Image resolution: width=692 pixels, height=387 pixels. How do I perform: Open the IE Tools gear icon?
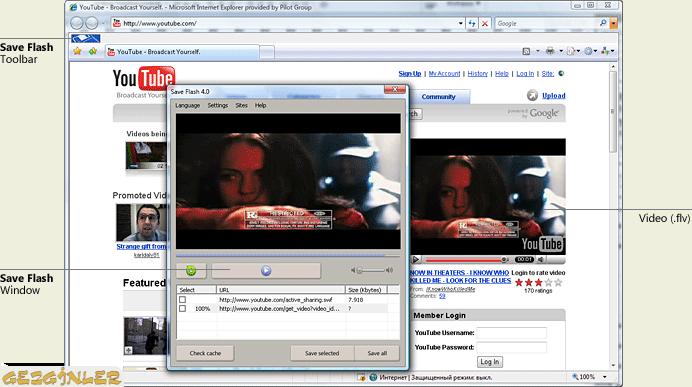(x=588, y=51)
